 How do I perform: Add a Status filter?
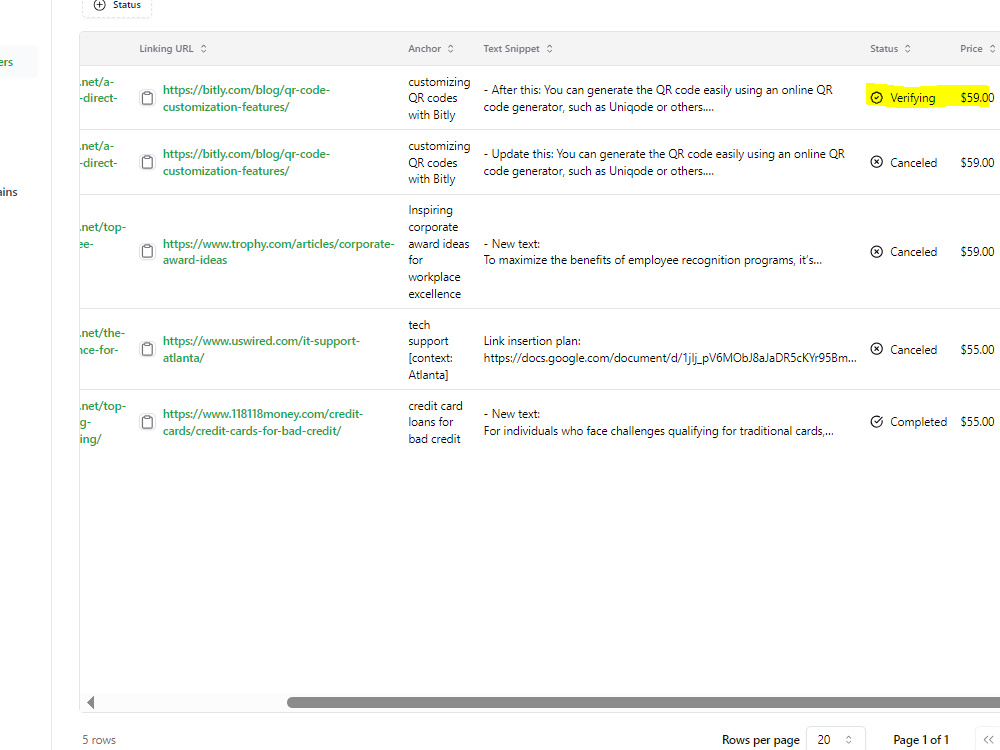tap(117, 6)
